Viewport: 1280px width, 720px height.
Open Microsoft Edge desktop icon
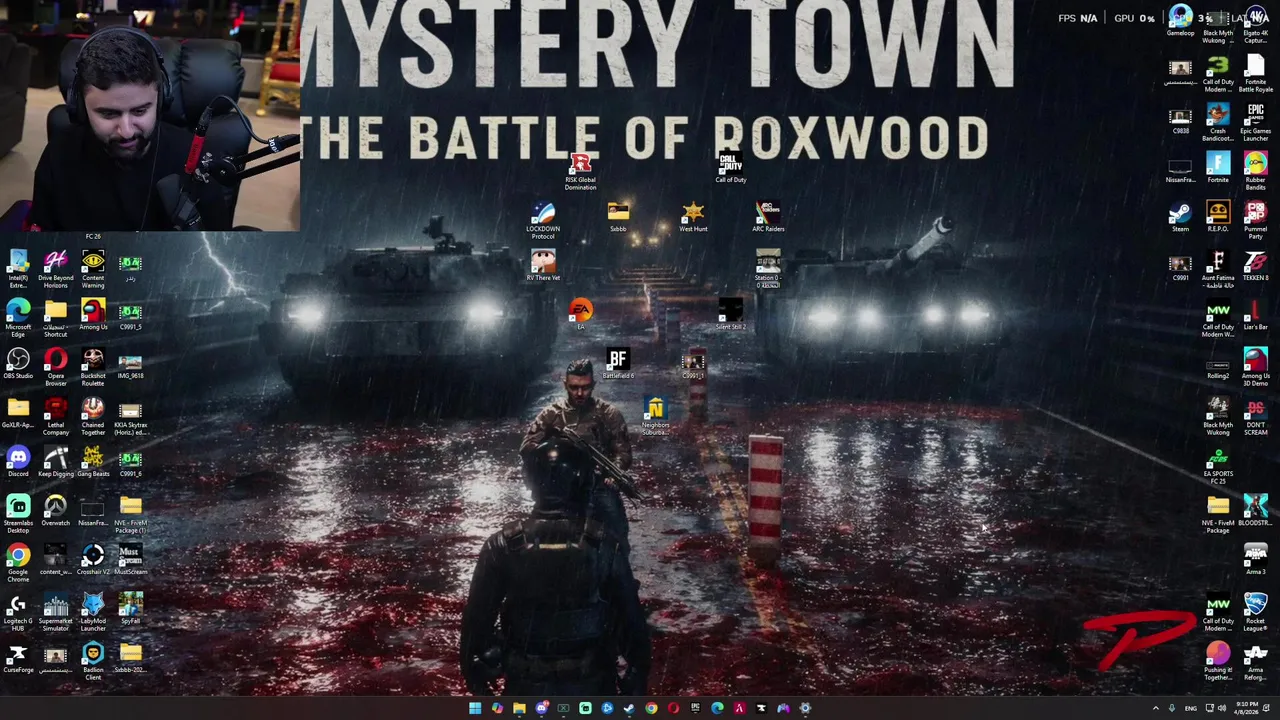coord(18,317)
